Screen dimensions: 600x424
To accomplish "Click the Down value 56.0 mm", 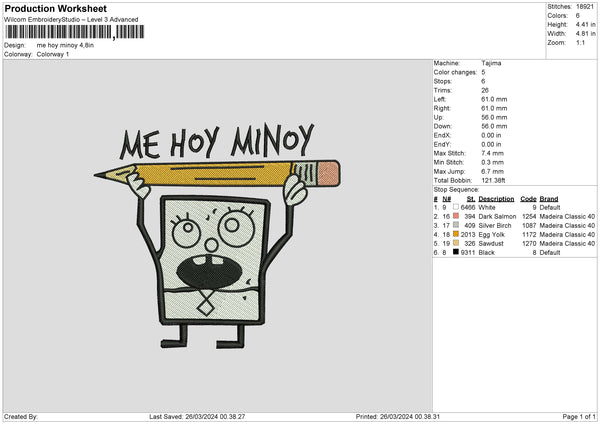I will [x=494, y=126].
